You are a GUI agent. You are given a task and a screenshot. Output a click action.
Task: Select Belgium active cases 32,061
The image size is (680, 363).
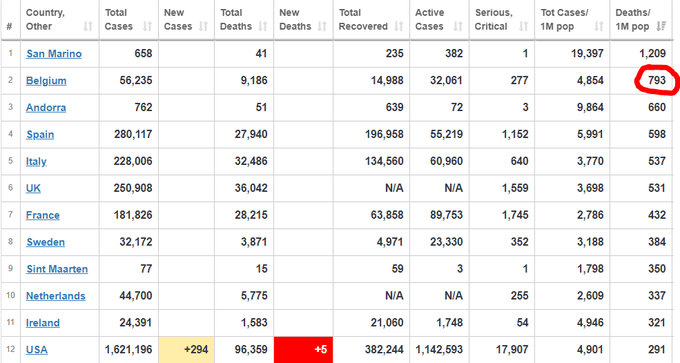(x=446, y=80)
